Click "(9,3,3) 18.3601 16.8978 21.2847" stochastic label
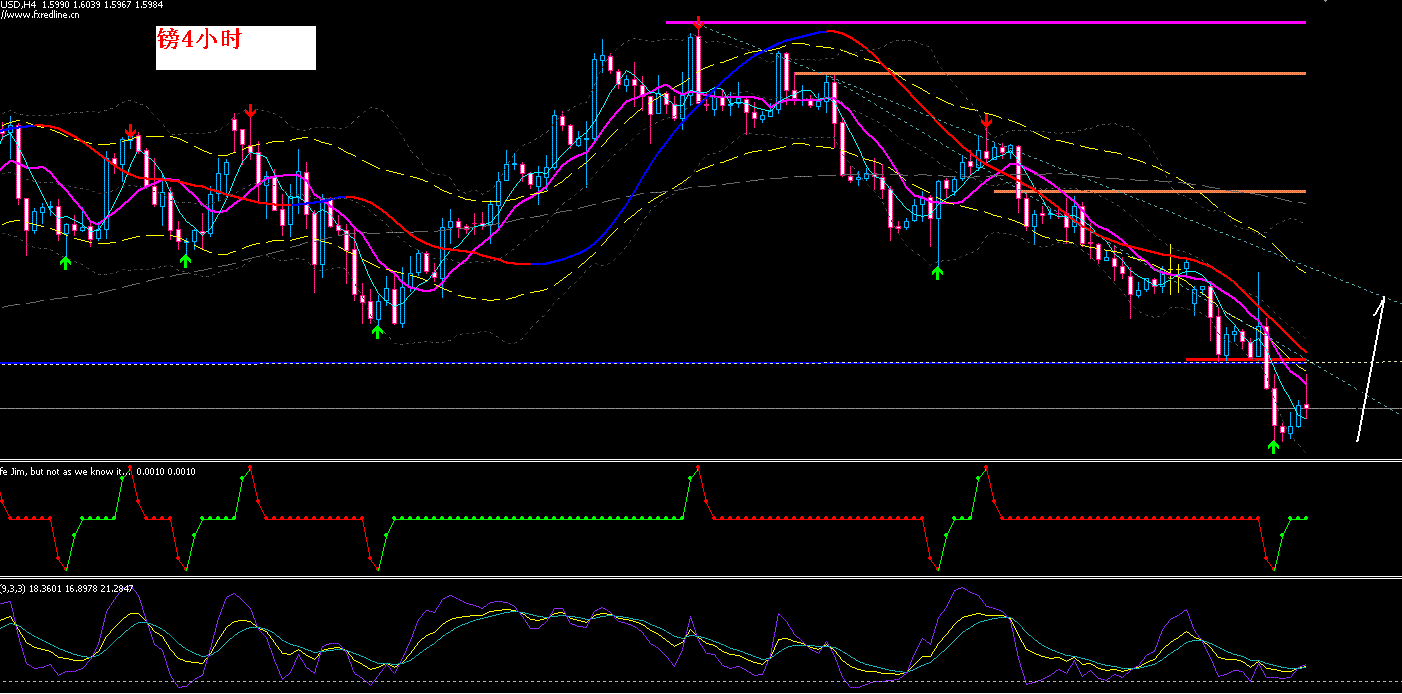The image size is (1402, 694). pos(67,588)
